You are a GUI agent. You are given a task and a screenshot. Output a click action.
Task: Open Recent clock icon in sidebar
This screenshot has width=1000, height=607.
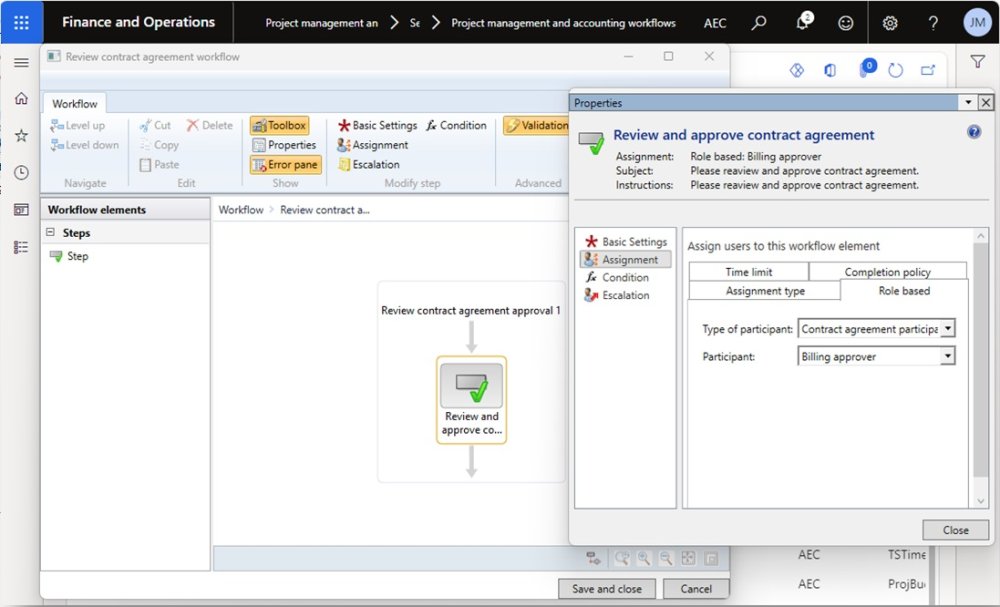21,172
